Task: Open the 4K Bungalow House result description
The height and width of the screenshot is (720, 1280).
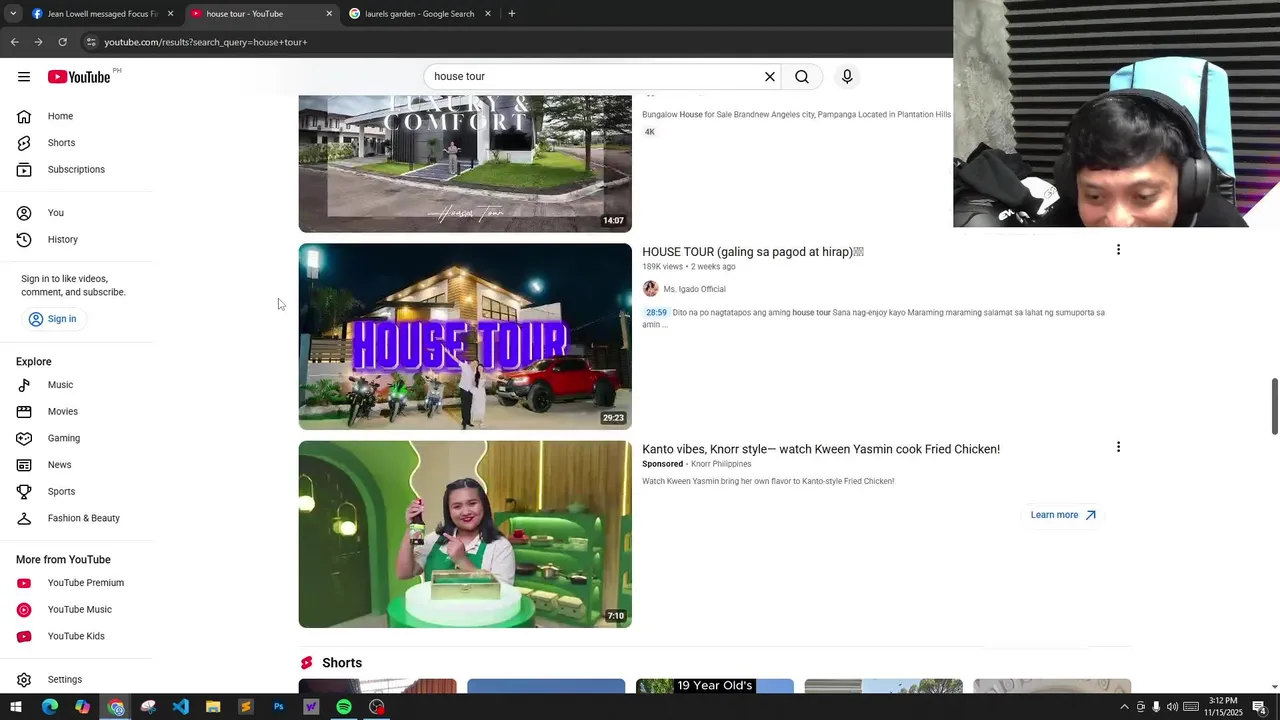Action: 796,115
